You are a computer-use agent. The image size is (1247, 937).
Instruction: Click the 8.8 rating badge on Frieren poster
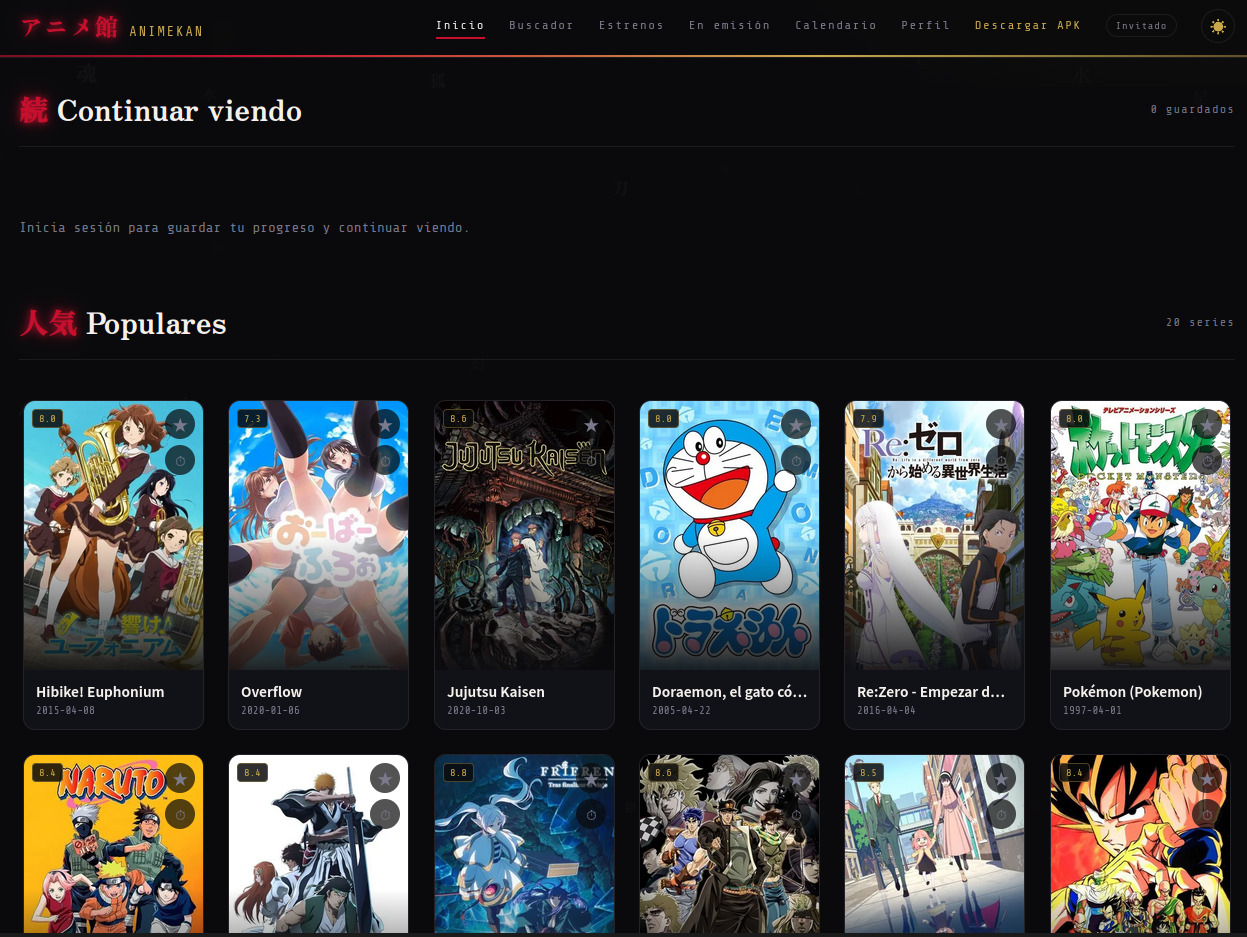pyautogui.click(x=458, y=772)
